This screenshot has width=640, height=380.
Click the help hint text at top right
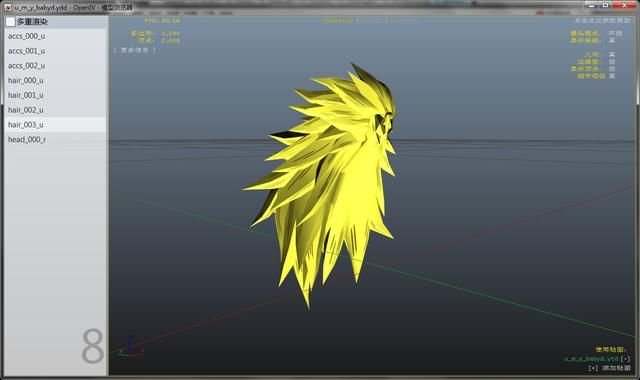pos(602,20)
